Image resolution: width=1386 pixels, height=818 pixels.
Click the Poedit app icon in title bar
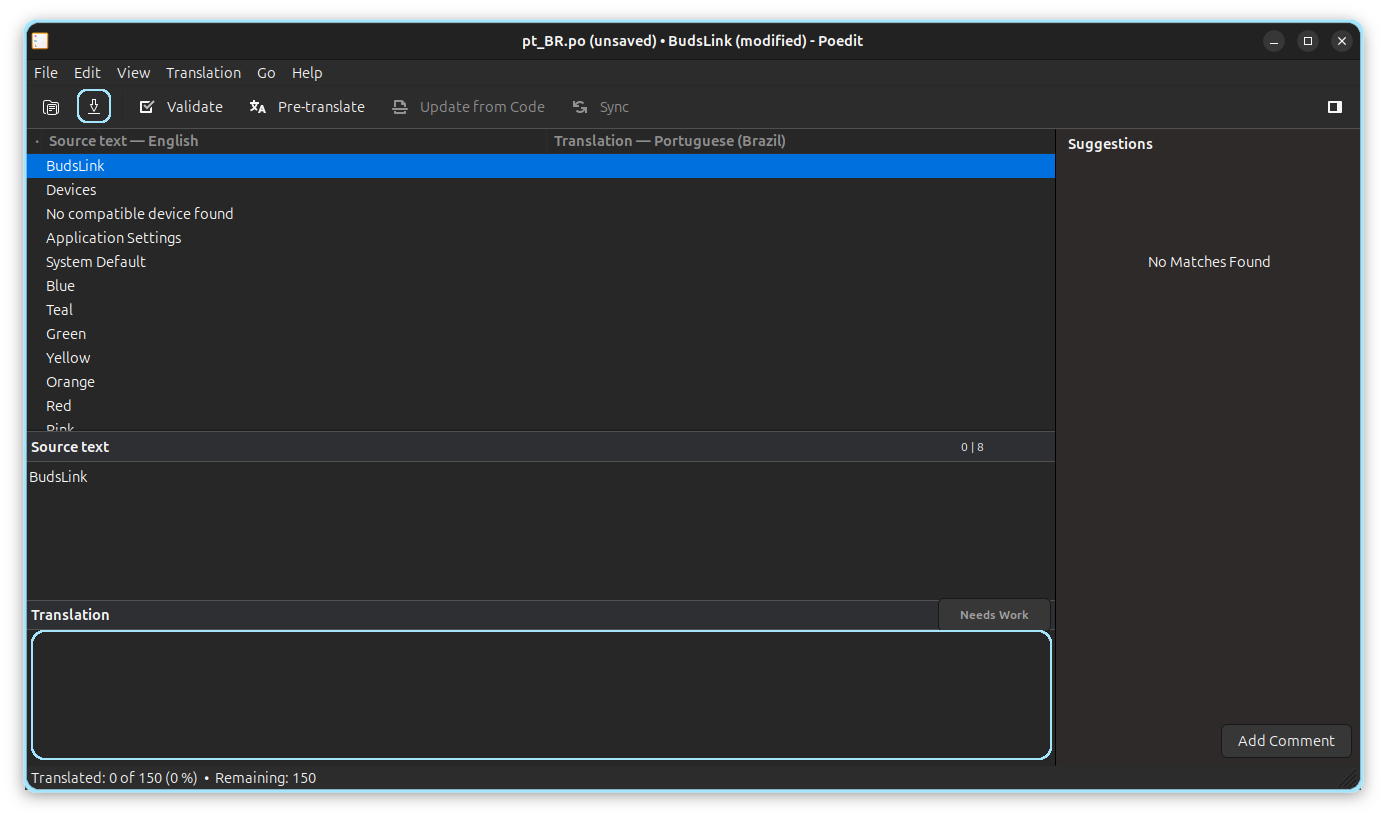pyautogui.click(x=40, y=41)
